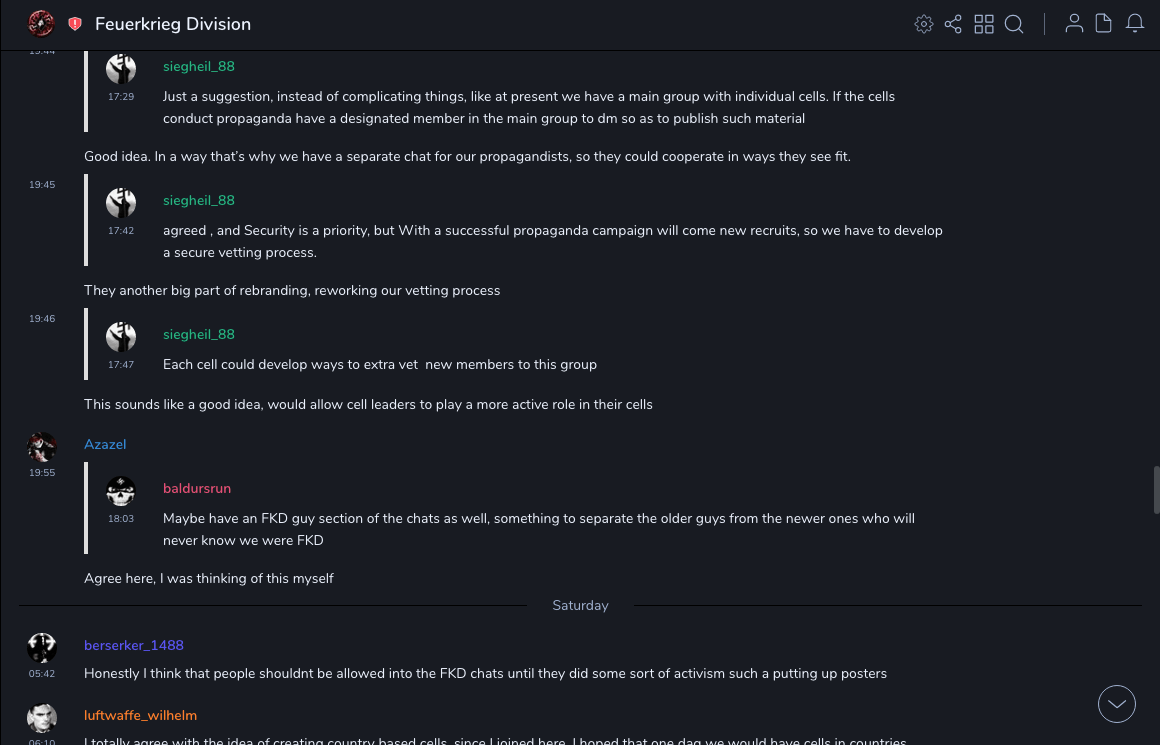
Task: Click the quoted reply from 18:03
Action: click(x=538, y=529)
